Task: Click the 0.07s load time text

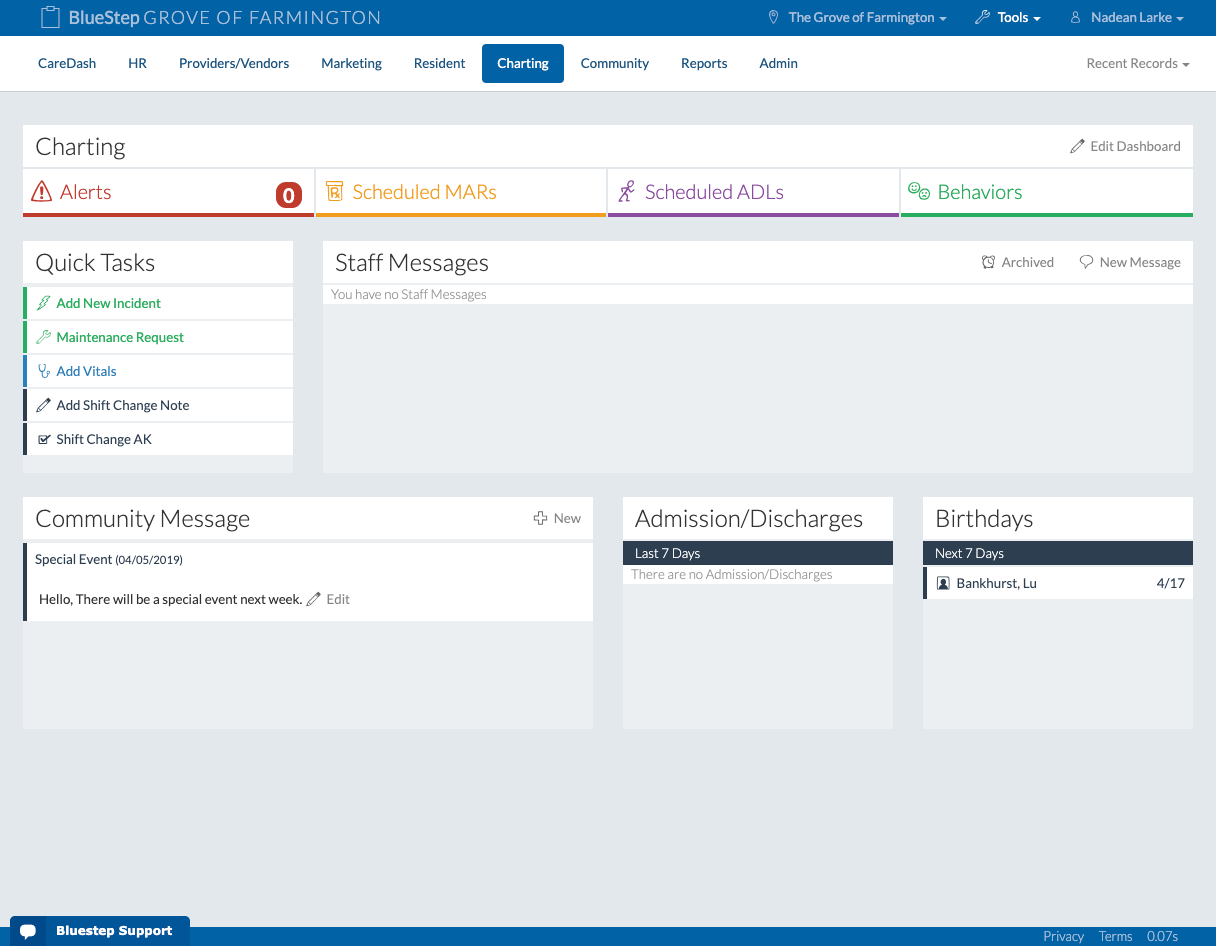Action: coord(1162,936)
